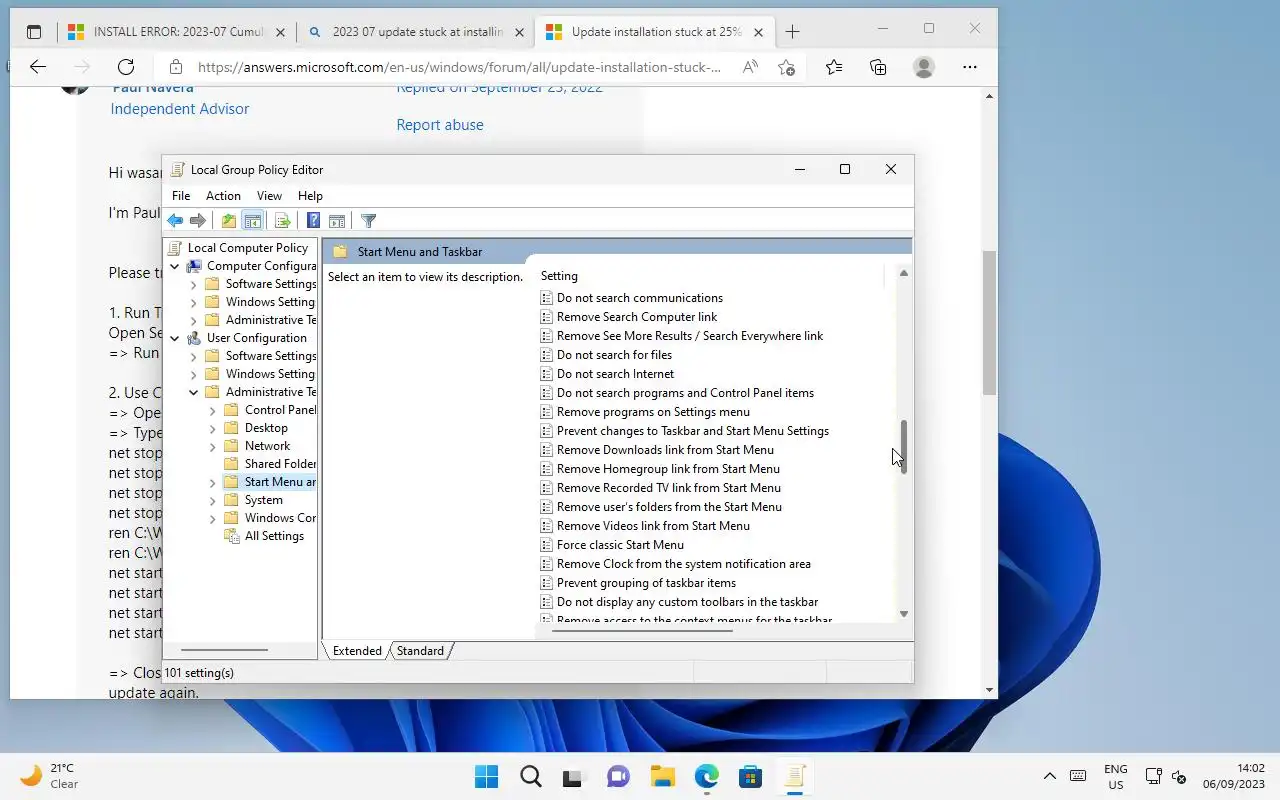Open Task View on the taskbar
Image resolution: width=1280 pixels, height=800 pixels.
pos(573,777)
